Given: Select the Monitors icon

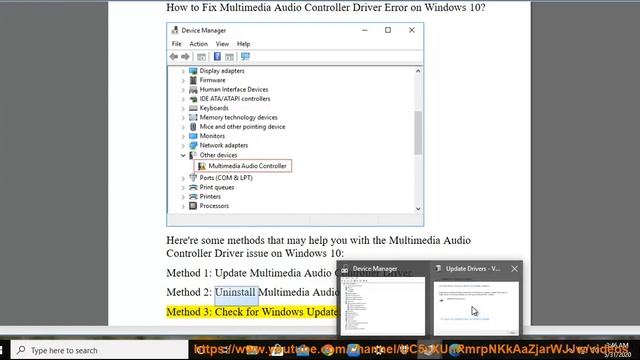Looking at the screenshot, I should 193,136.
